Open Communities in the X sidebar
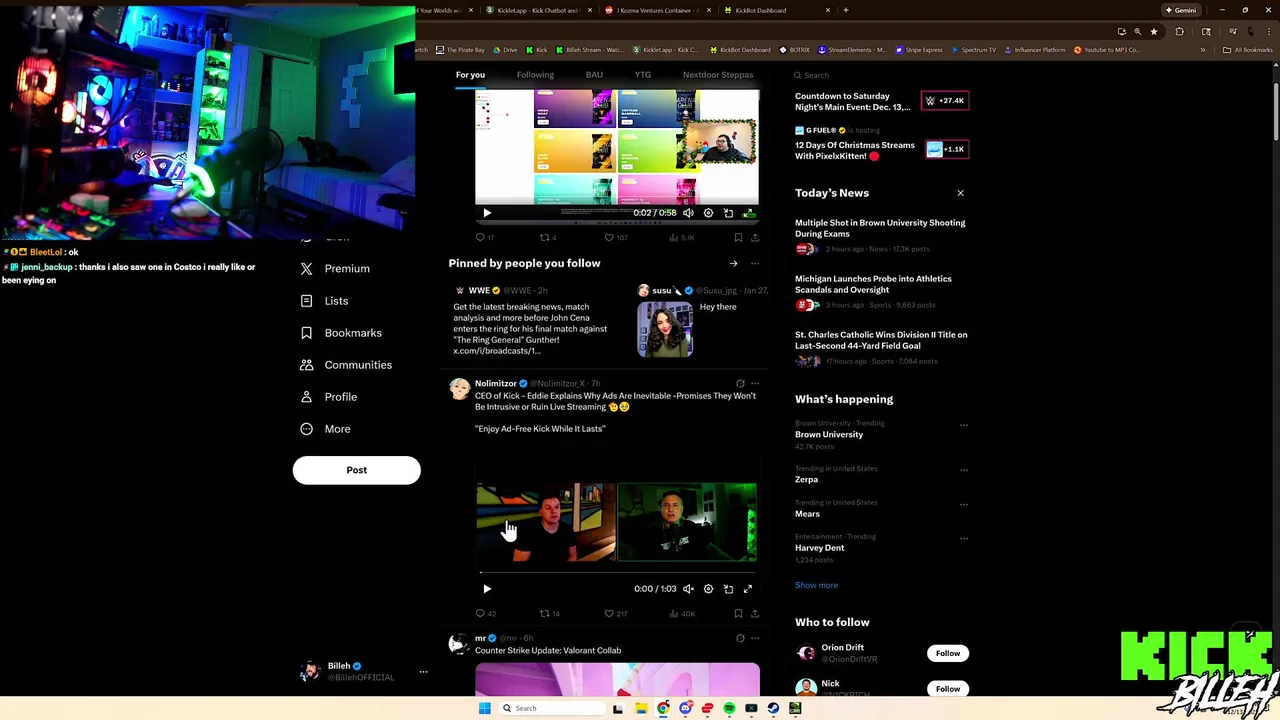1280x720 pixels. coord(346,365)
